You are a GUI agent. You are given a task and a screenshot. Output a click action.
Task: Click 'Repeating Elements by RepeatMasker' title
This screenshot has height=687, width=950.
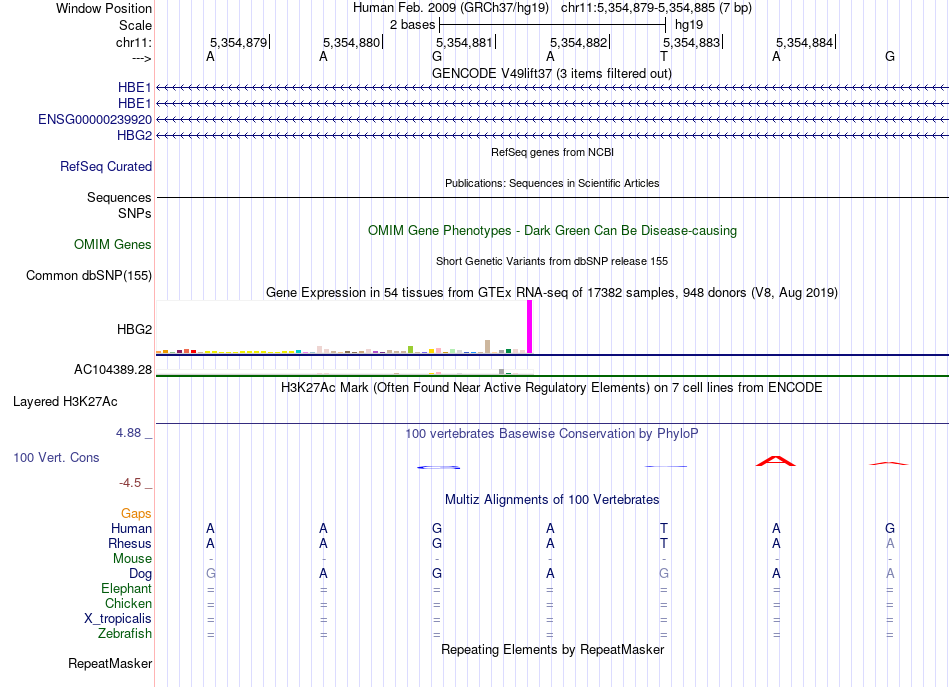(x=552, y=649)
